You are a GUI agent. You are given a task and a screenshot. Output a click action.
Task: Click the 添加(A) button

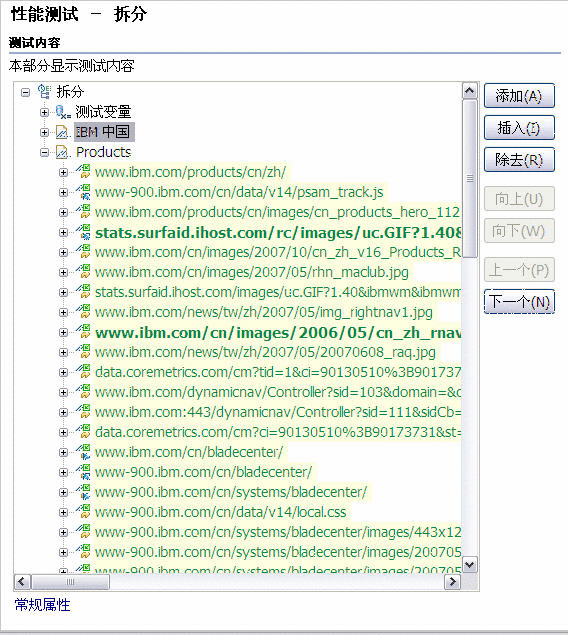click(519, 96)
